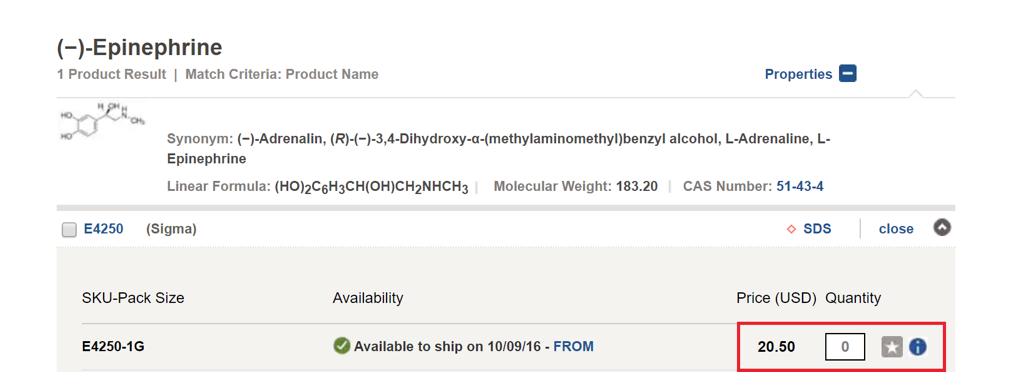This screenshot has width=1014, height=376.
Task: Open the blue info icon beside quantity
Action: (917, 347)
